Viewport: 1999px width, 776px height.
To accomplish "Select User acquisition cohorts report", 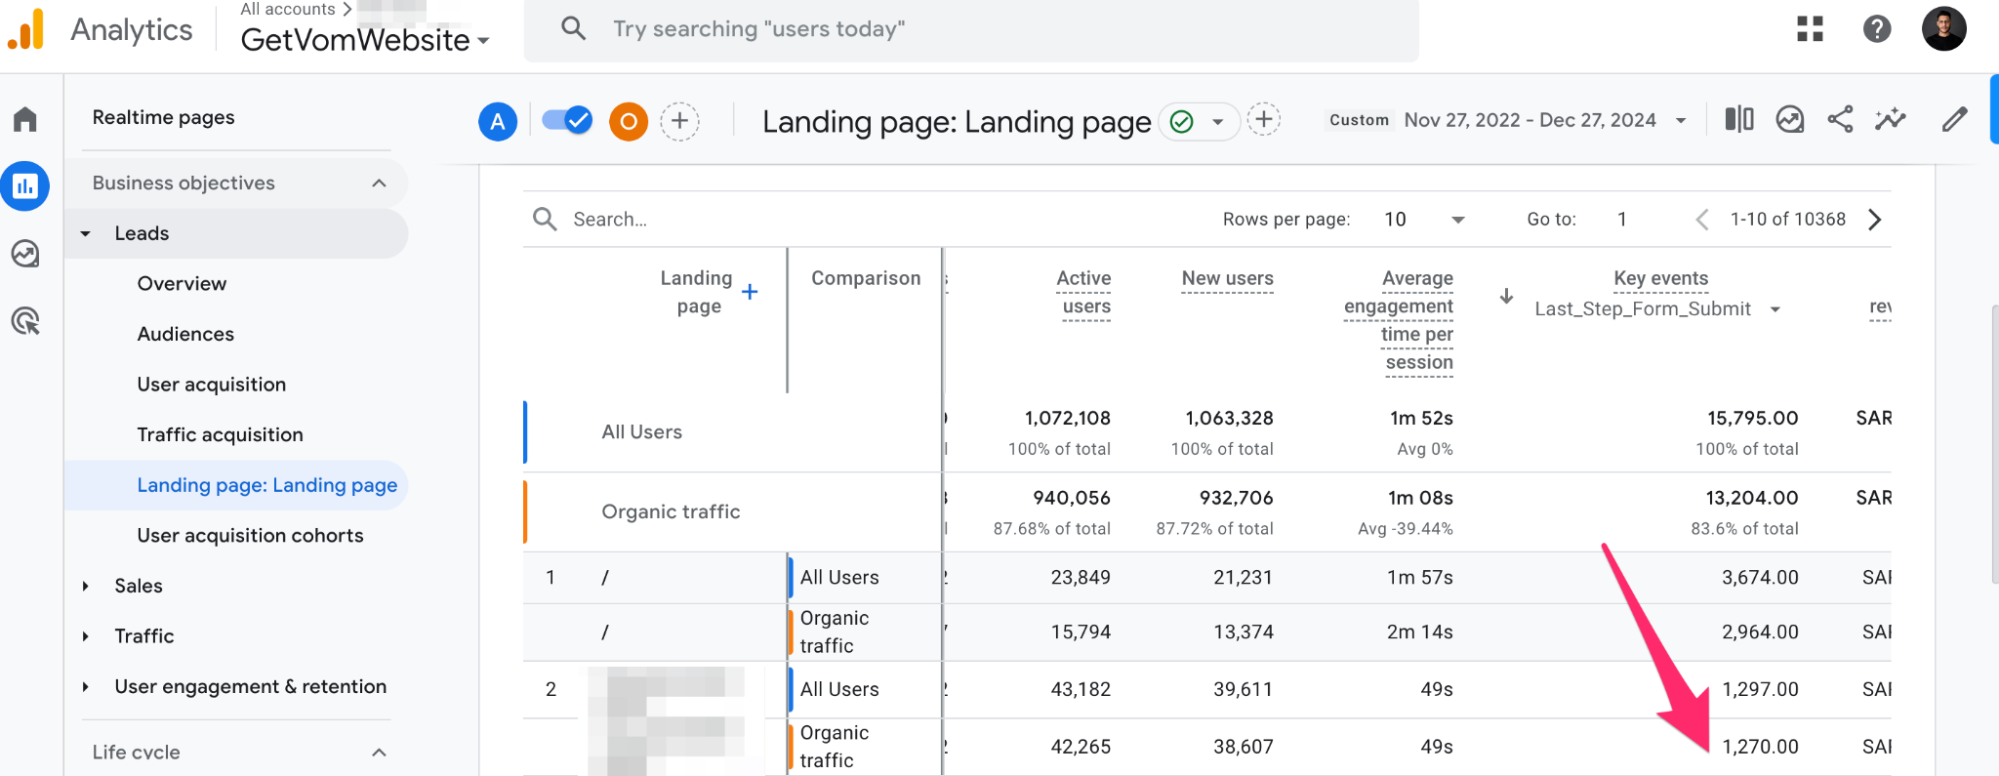I will [250, 536].
